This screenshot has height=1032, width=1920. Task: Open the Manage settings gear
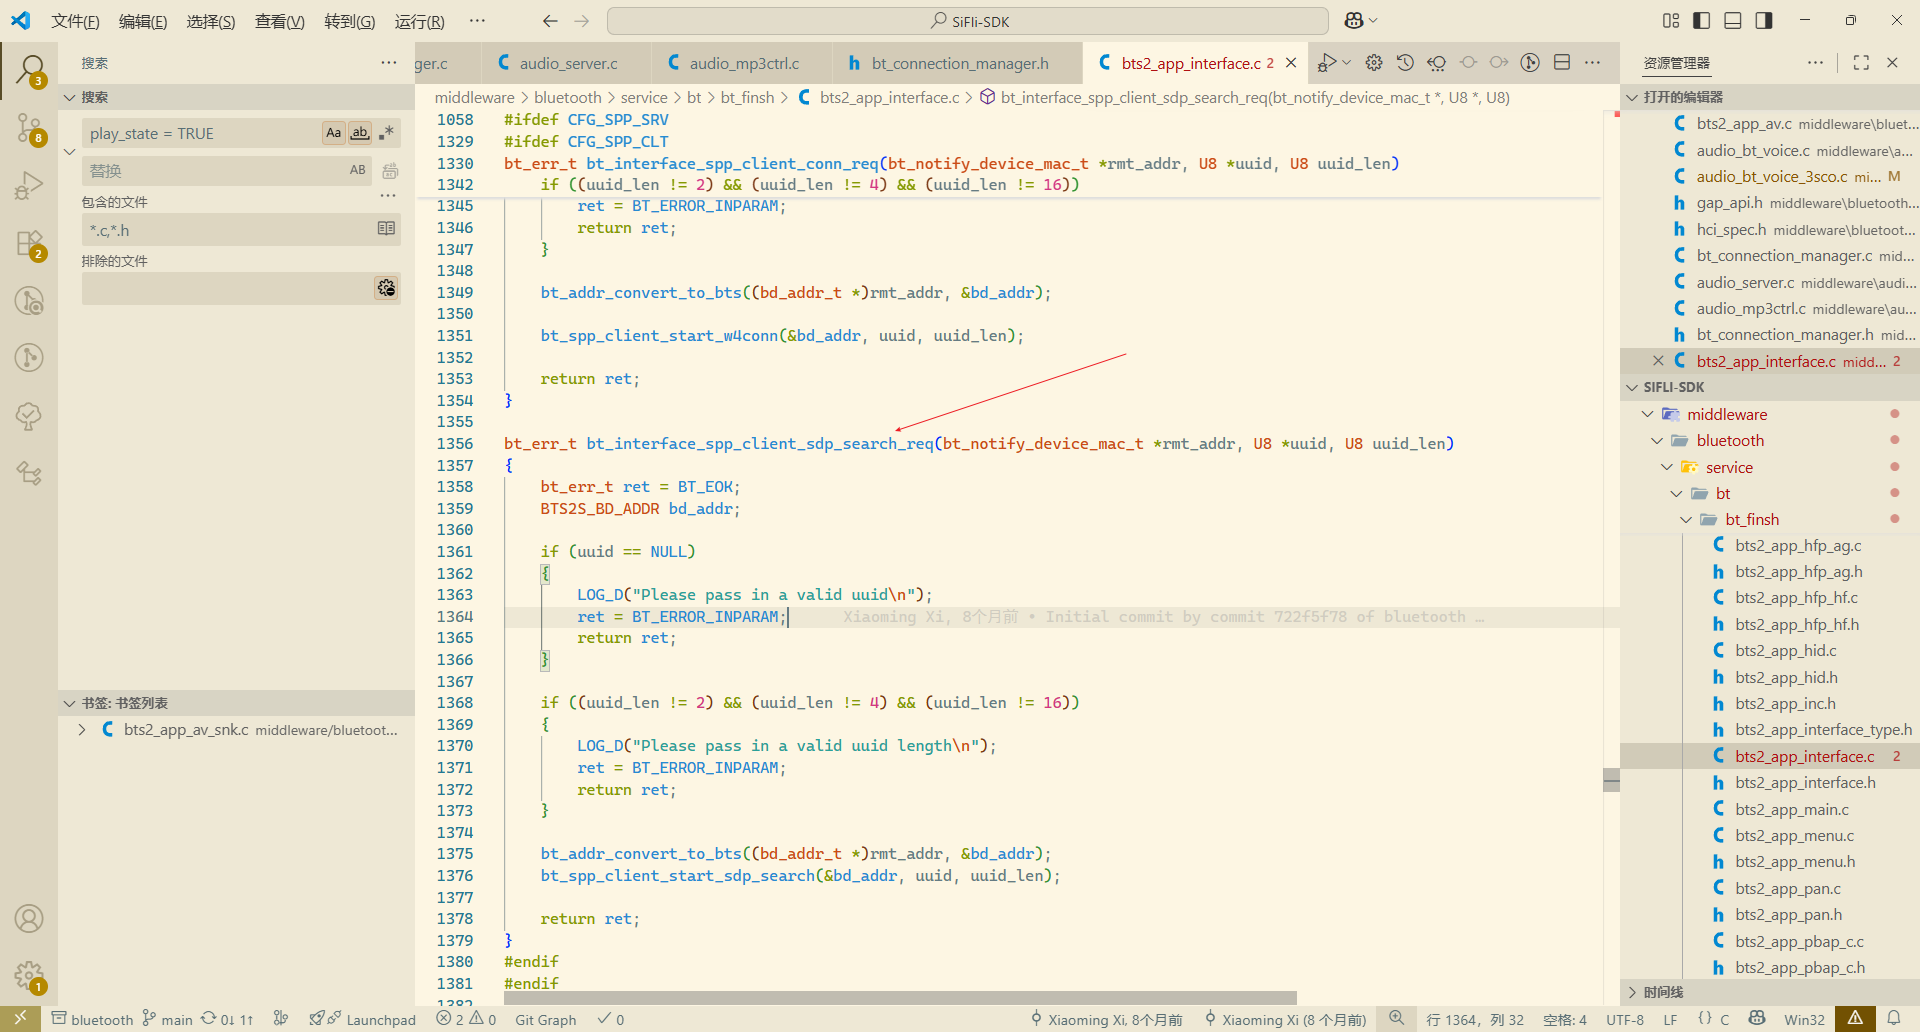(x=29, y=975)
